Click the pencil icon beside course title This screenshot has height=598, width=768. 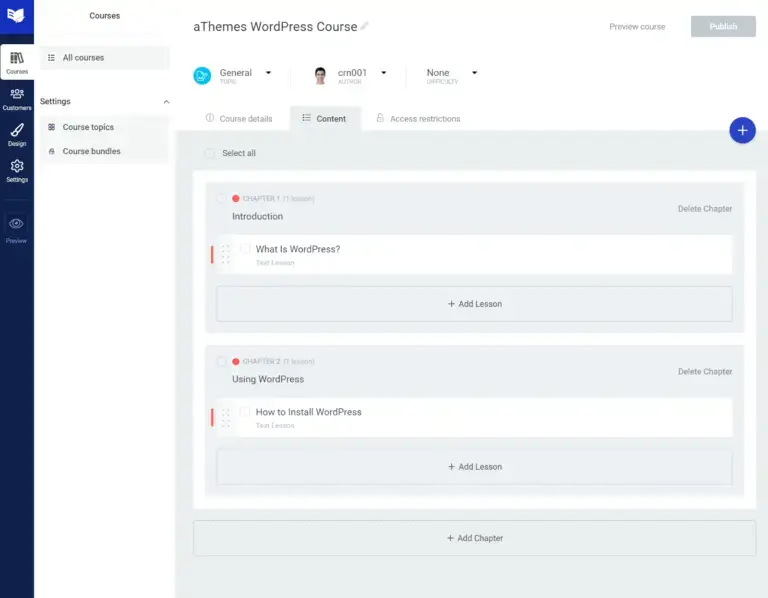[364, 26]
